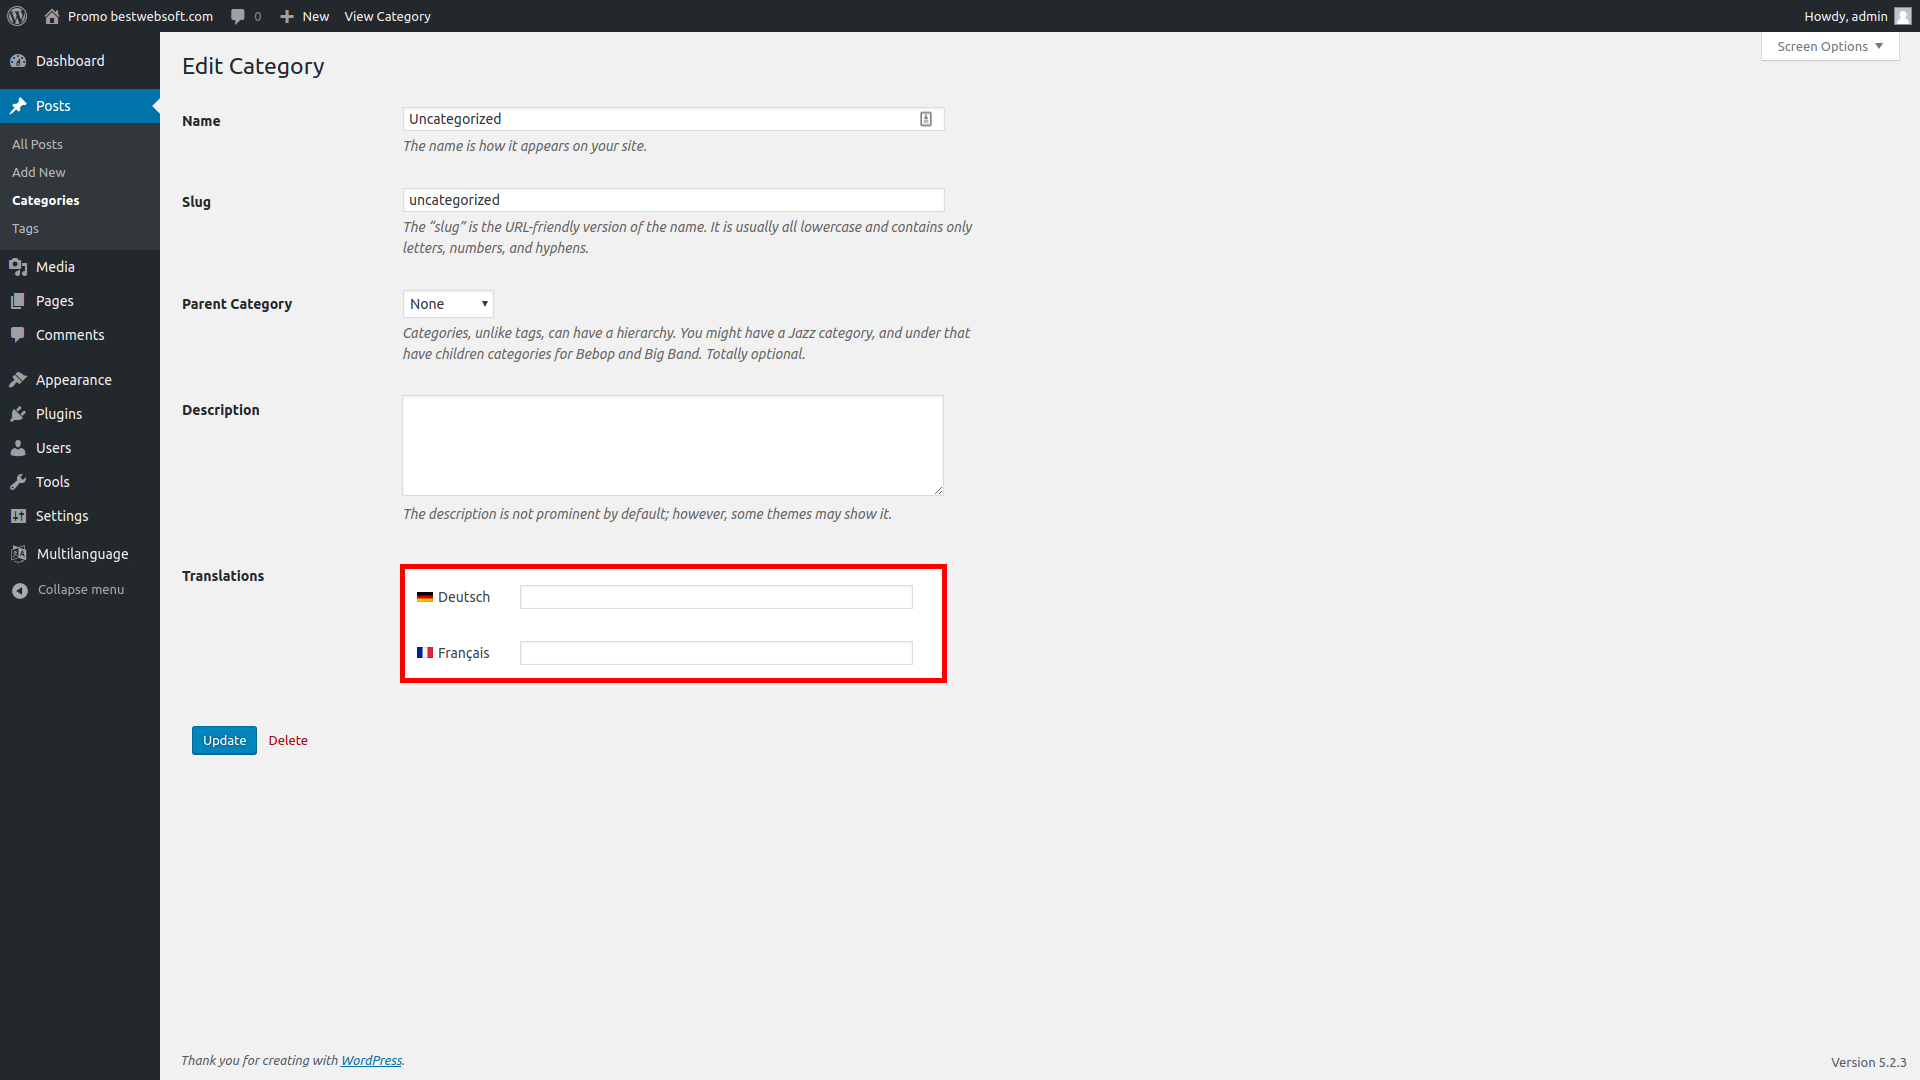Open Plugins via its plug icon

point(18,414)
